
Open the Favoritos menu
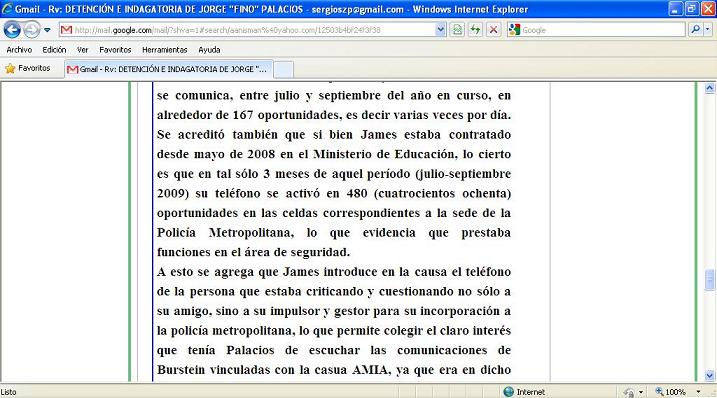click(x=115, y=50)
